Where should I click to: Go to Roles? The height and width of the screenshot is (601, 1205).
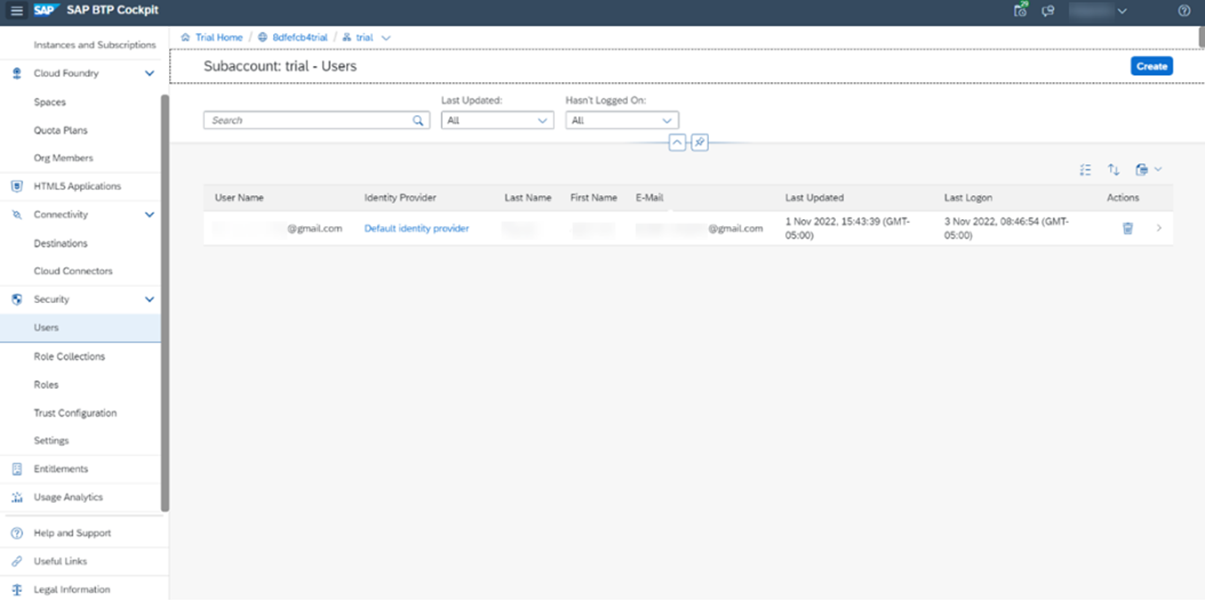pyautogui.click(x=46, y=384)
